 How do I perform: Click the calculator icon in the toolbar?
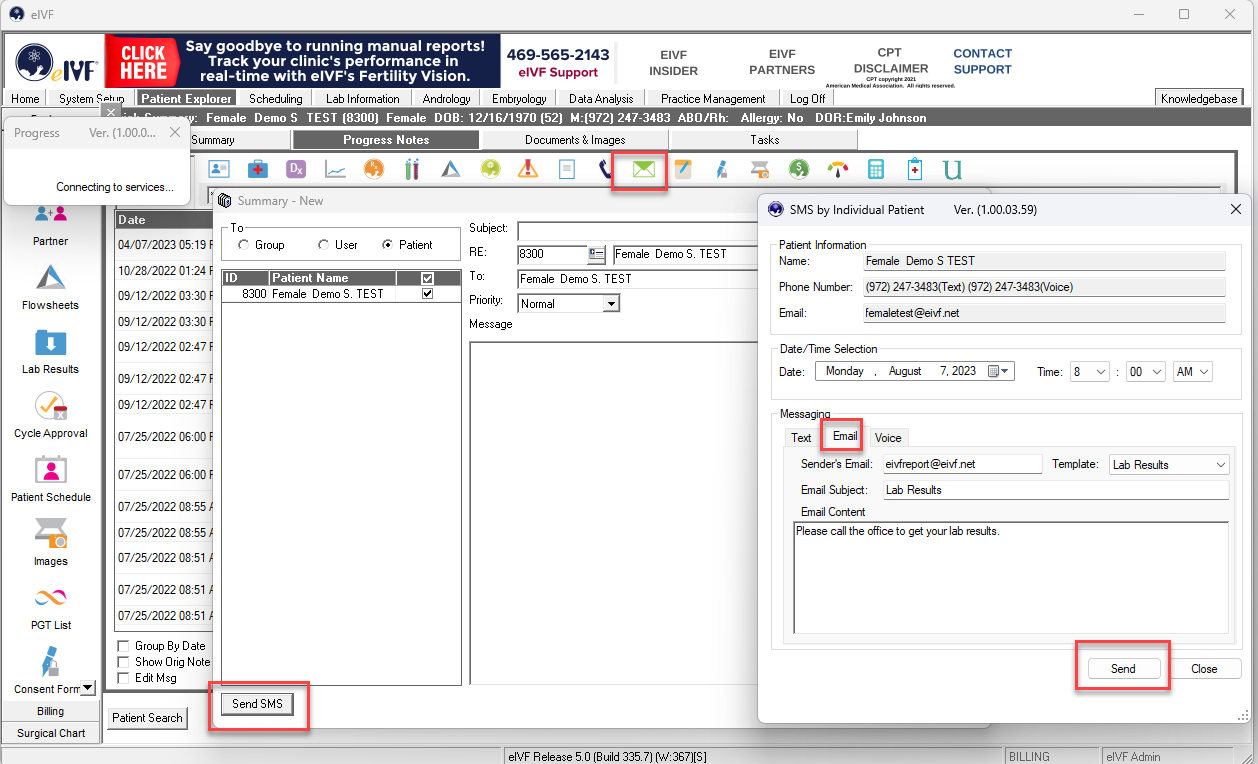point(876,169)
